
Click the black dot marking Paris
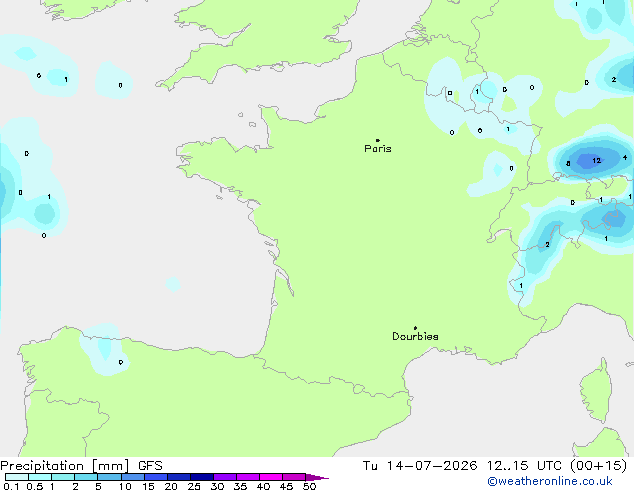click(x=378, y=140)
